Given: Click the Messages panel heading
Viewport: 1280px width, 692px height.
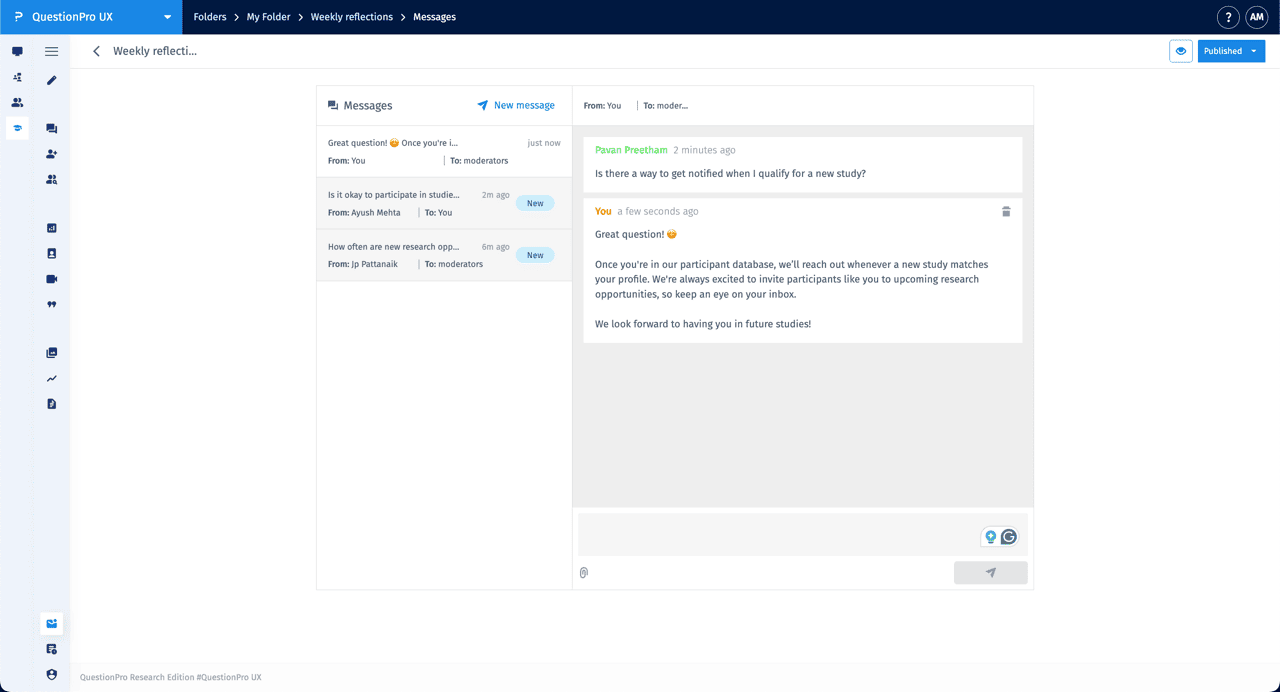Looking at the screenshot, I should pos(360,105).
